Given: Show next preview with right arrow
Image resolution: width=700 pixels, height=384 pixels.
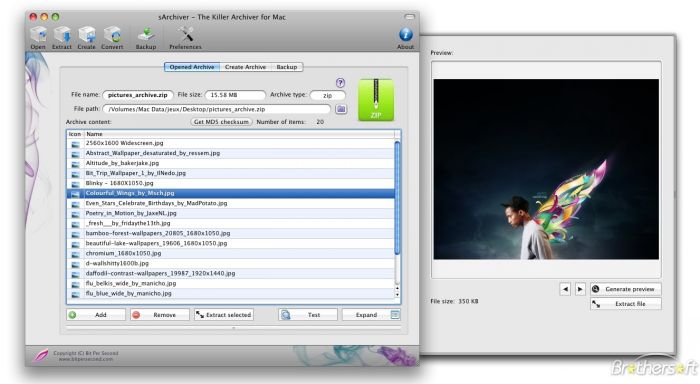Looking at the screenshot, I should pos(579,289).
